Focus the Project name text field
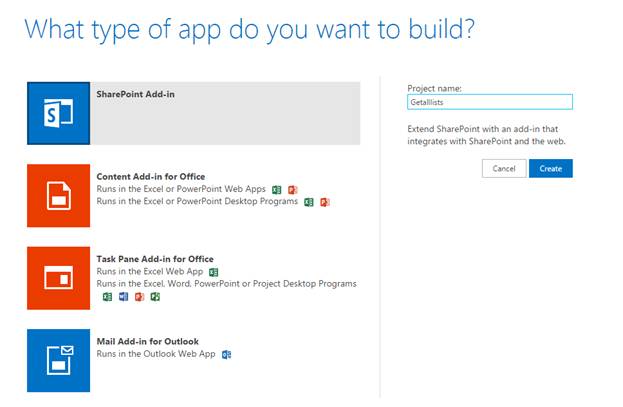 click(490, 102)
